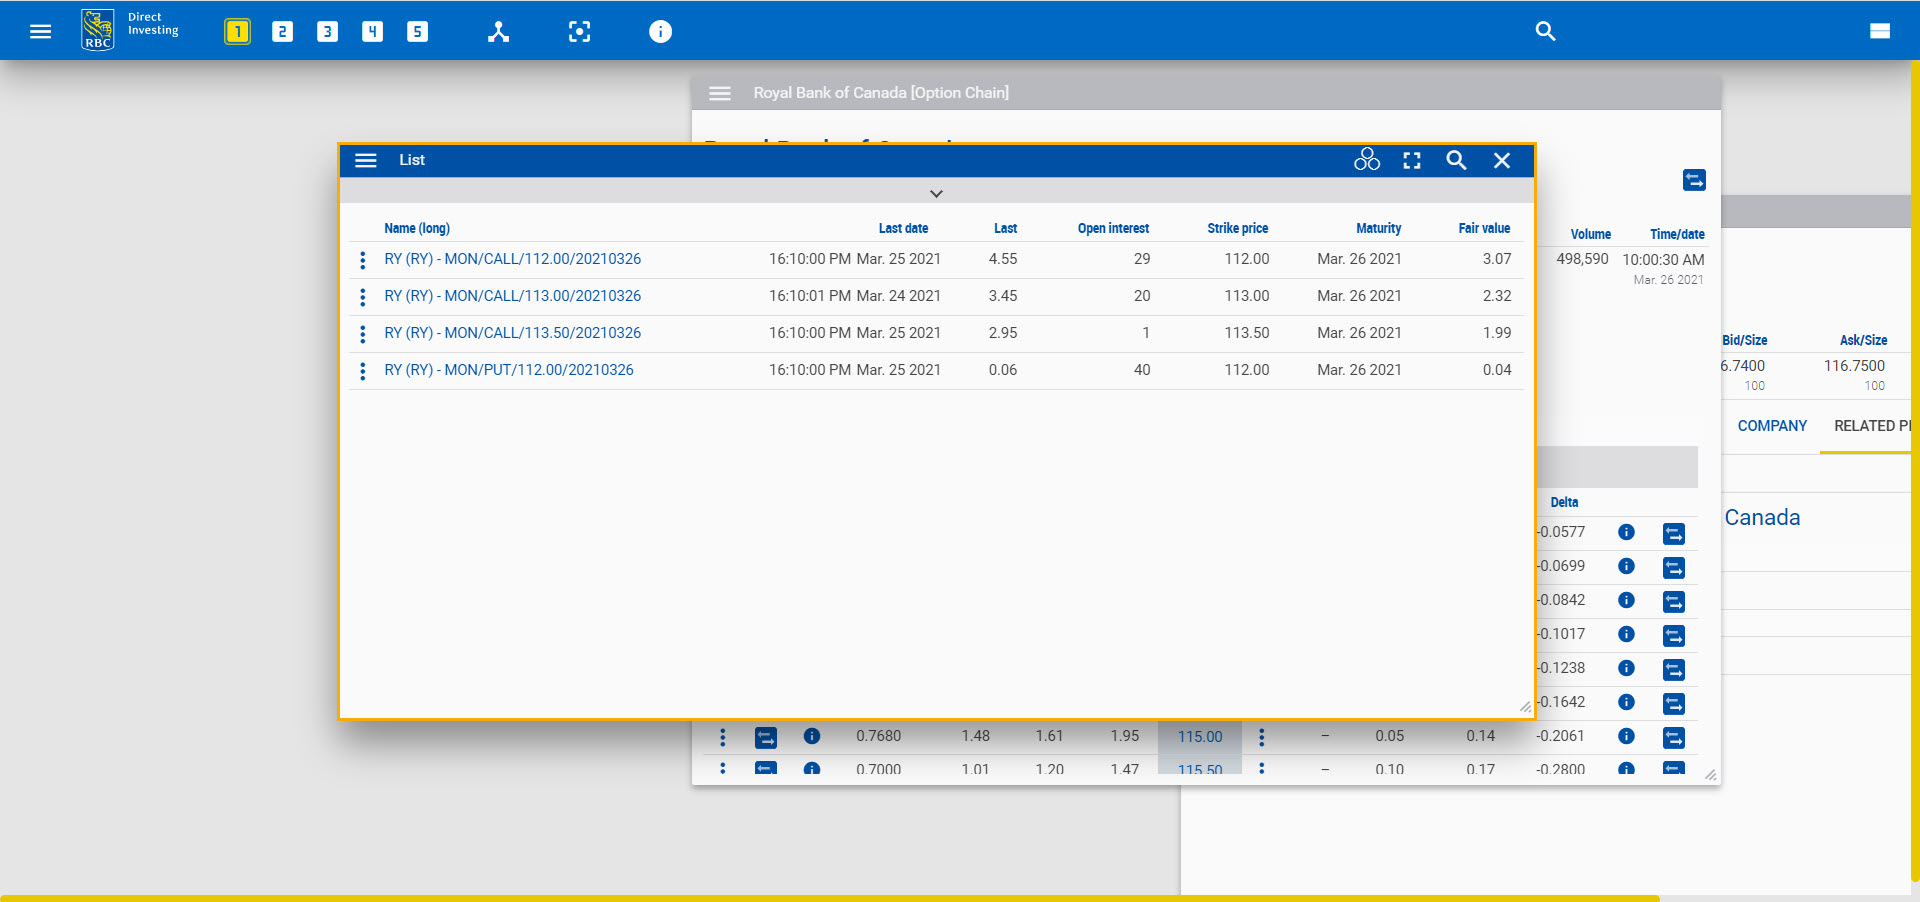This screenshot has width=1920, height=902.
Task: Open the List window hamburger menu
Action: pyautogui.click(x=366, y=160)
